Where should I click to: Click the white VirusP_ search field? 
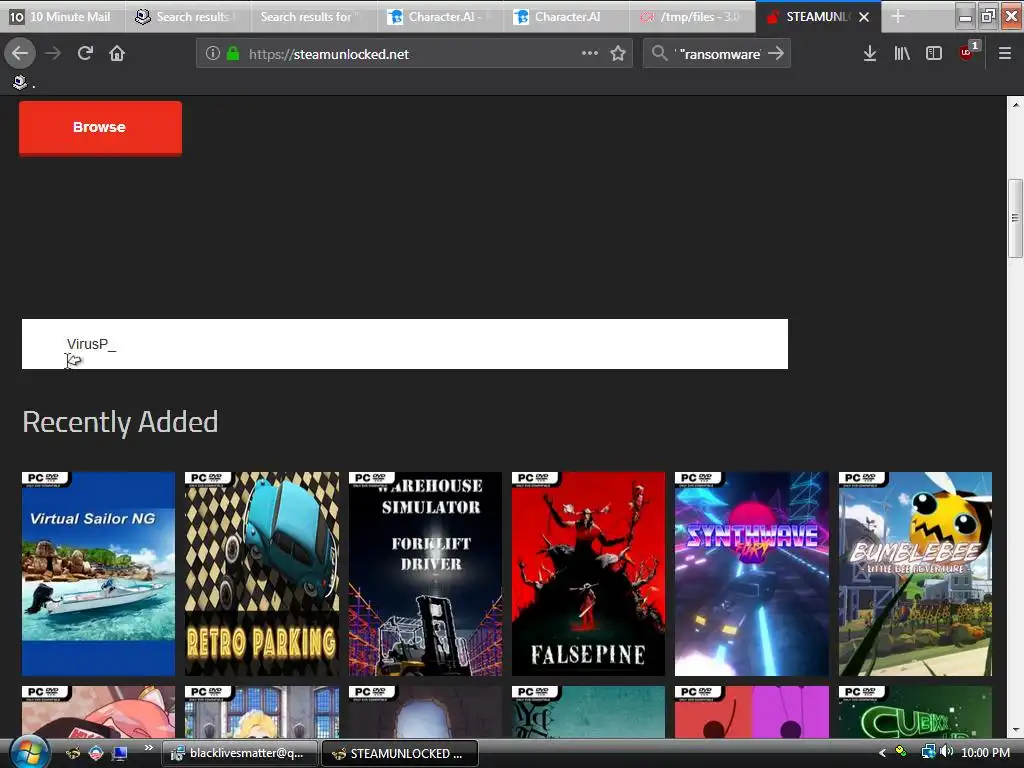pyautogui.click(x=404, y=344)
